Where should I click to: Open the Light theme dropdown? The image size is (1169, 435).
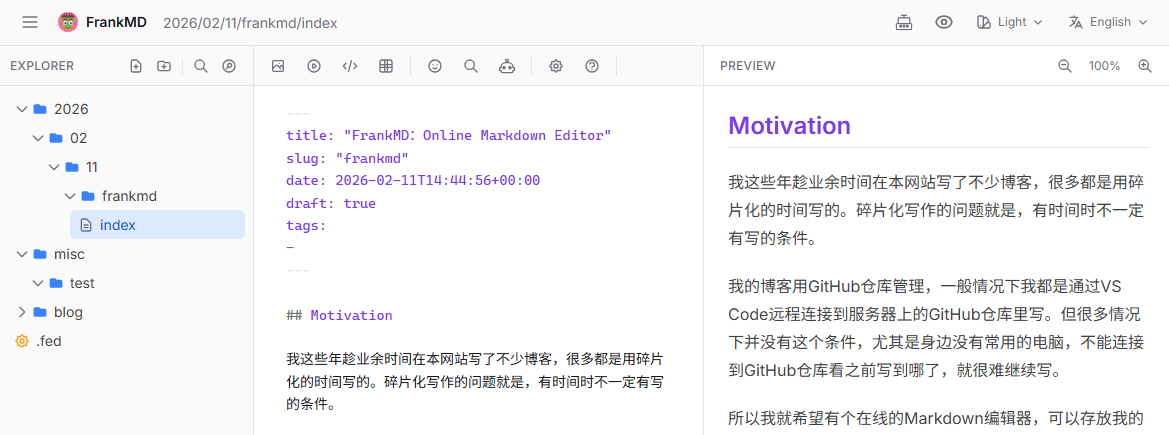coord(1009,22)
